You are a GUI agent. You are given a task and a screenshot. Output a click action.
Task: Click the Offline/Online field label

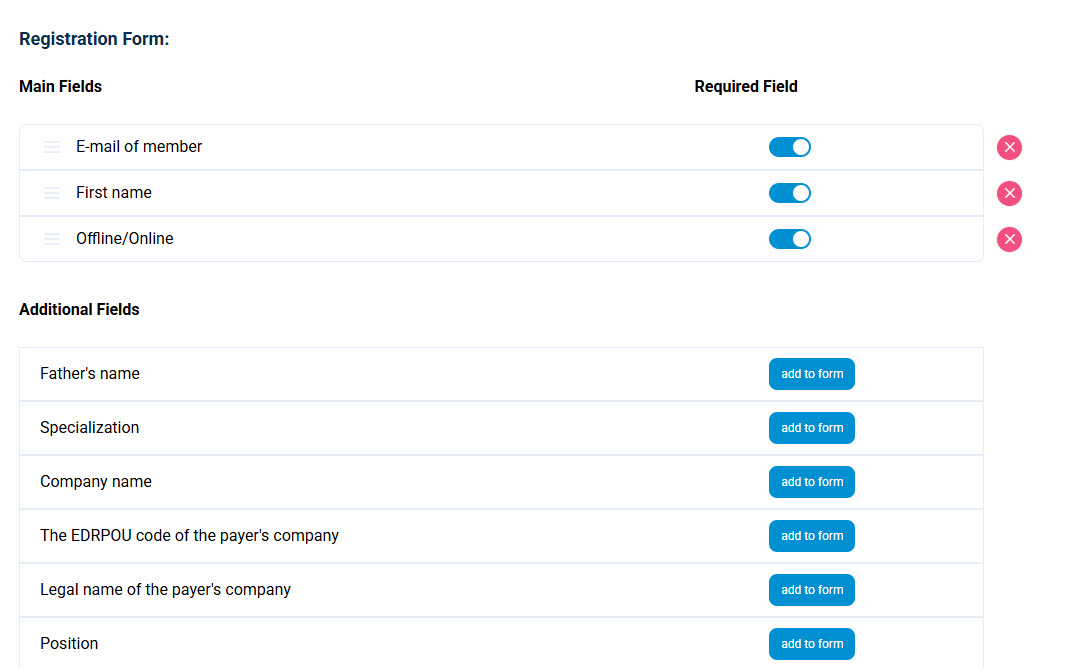pyautogui.click(x=125, y=239)
